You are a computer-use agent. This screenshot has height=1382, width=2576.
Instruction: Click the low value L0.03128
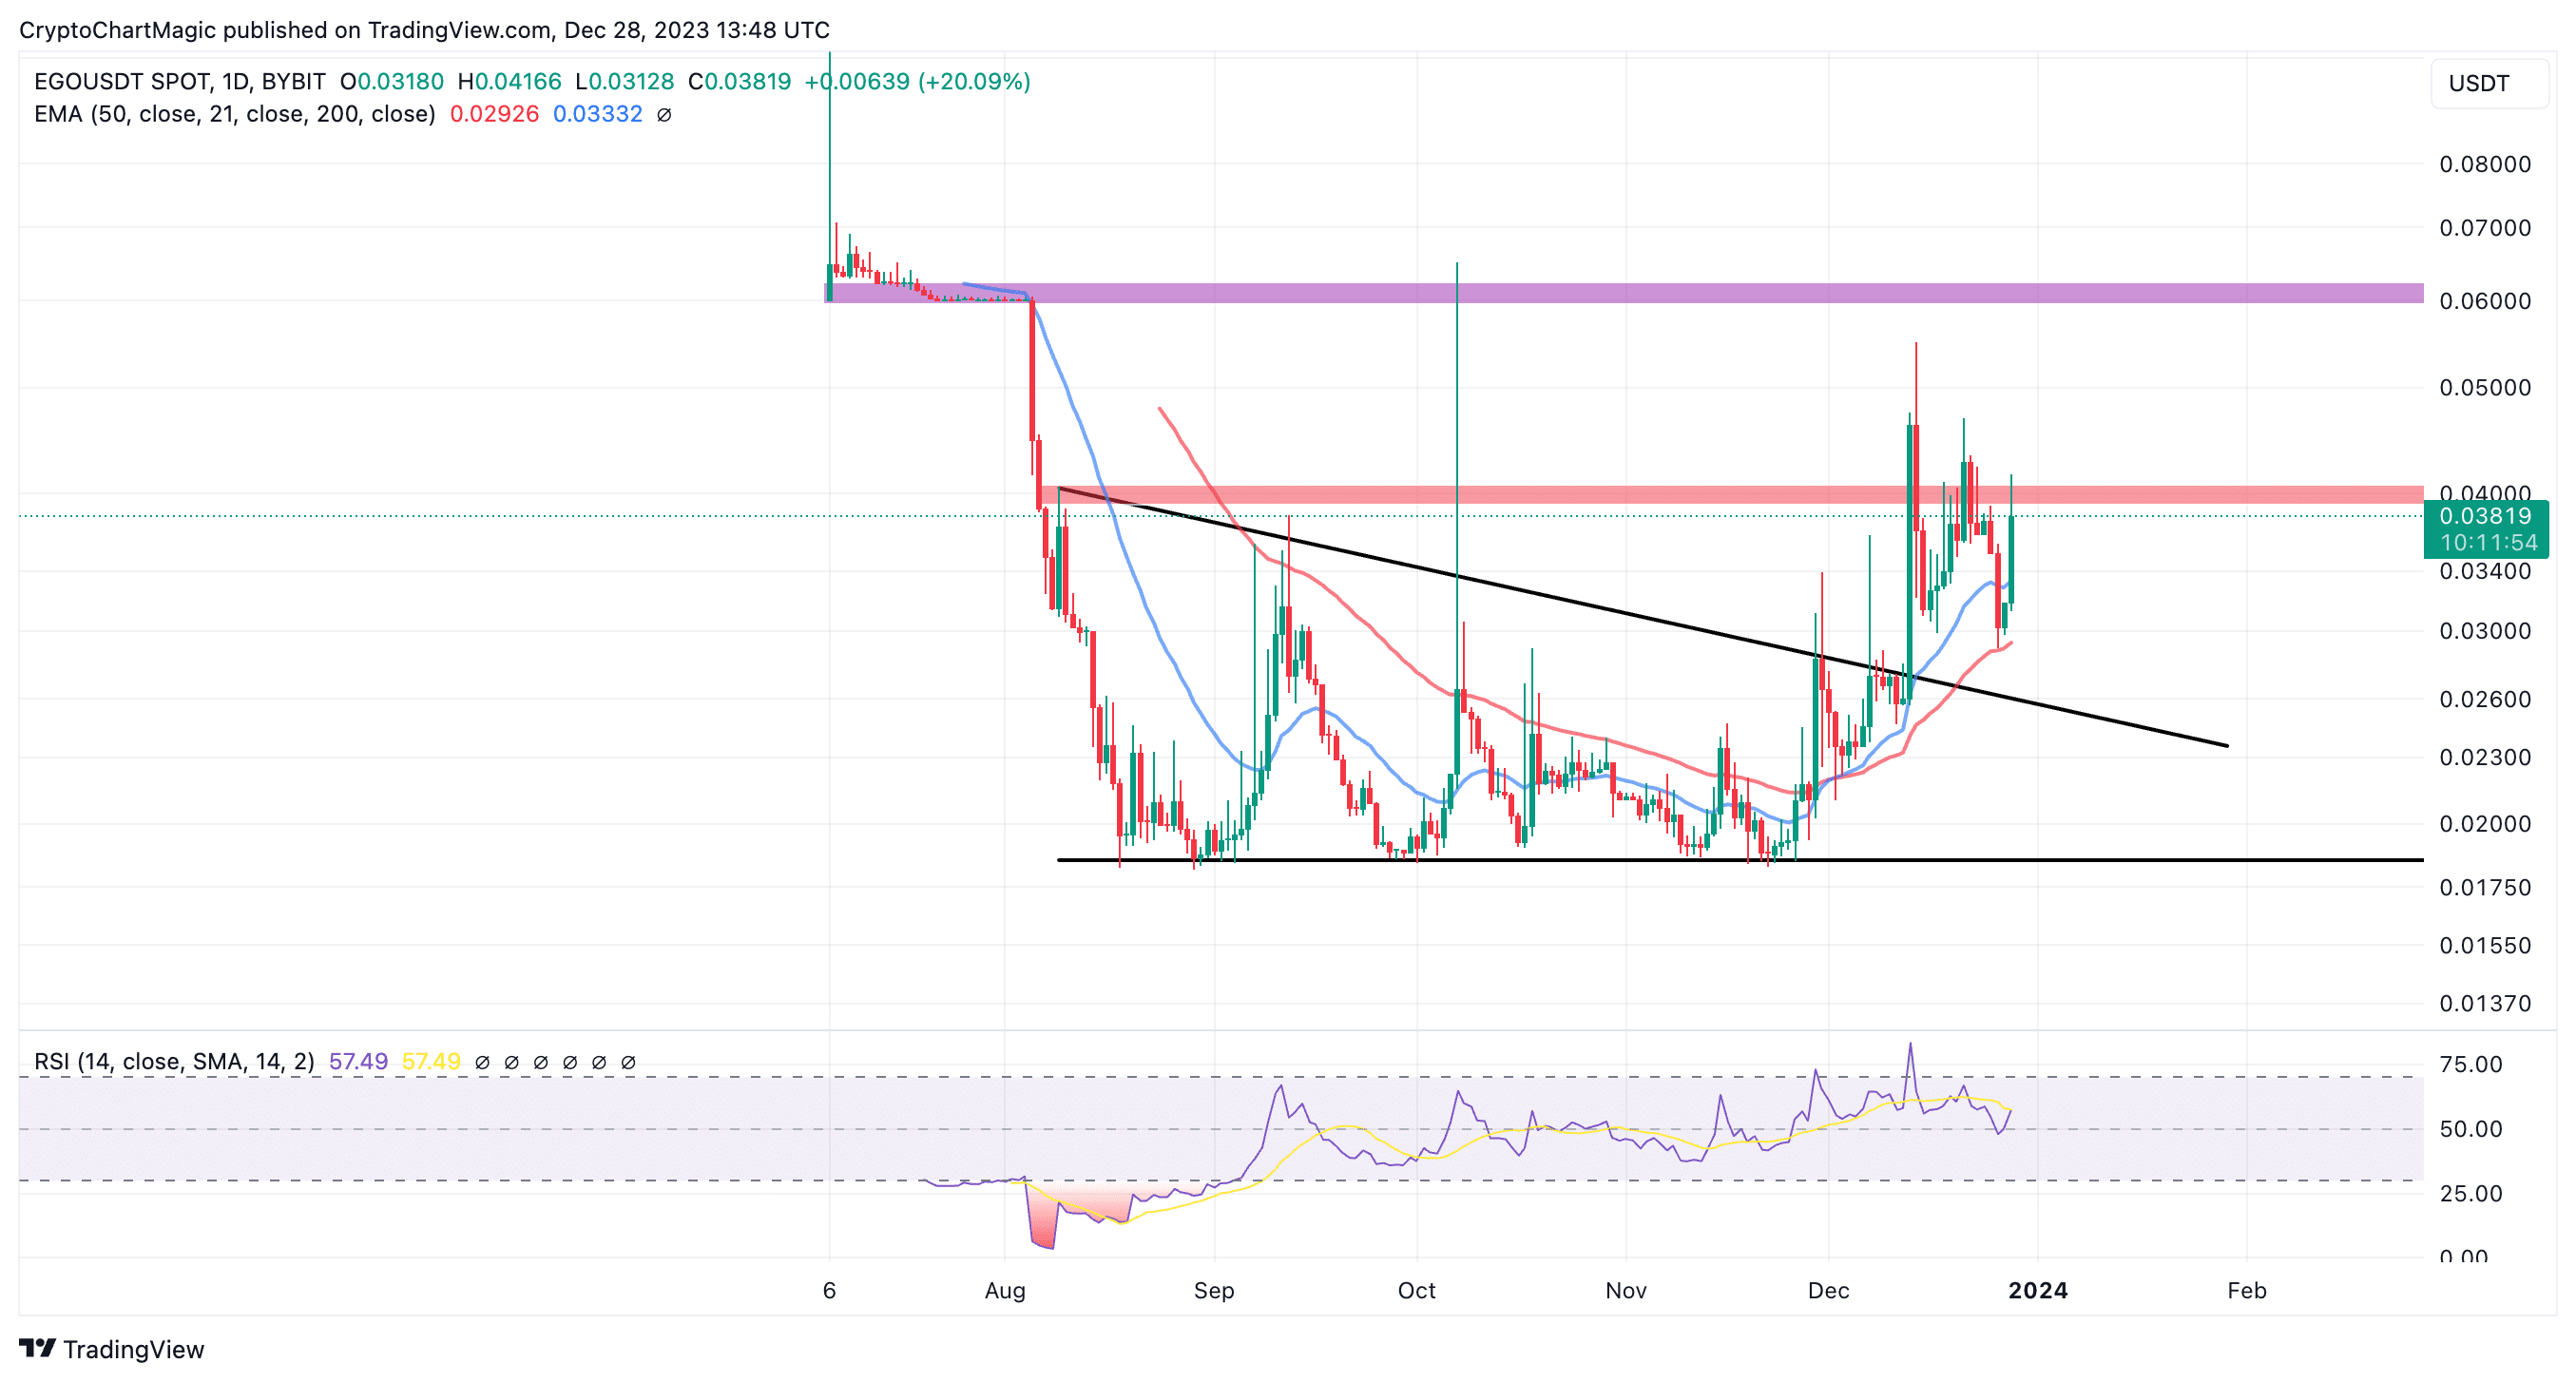pos(624,81)
